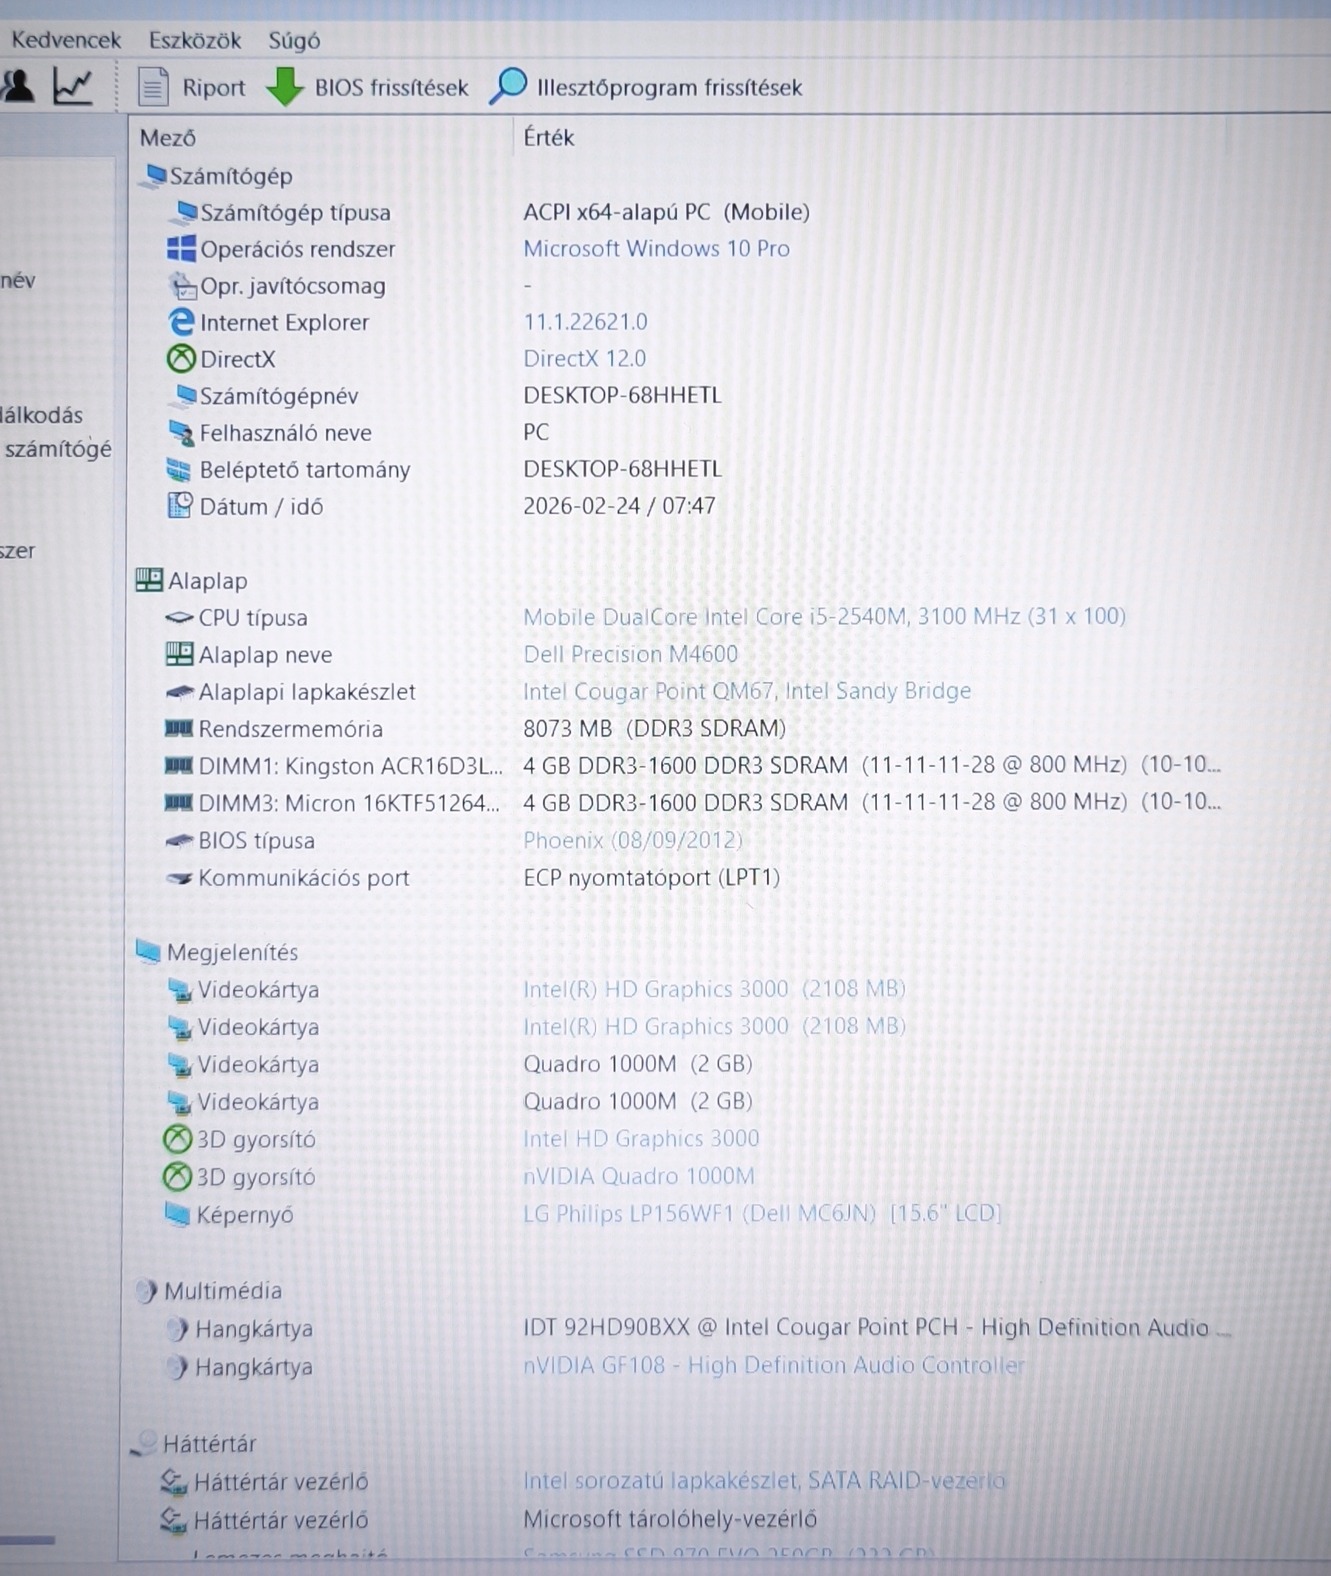
Task: Open Intel sorozatú lapkakészlet SATA RAID-vezérlő link
Action: [x=764, y=1481]
